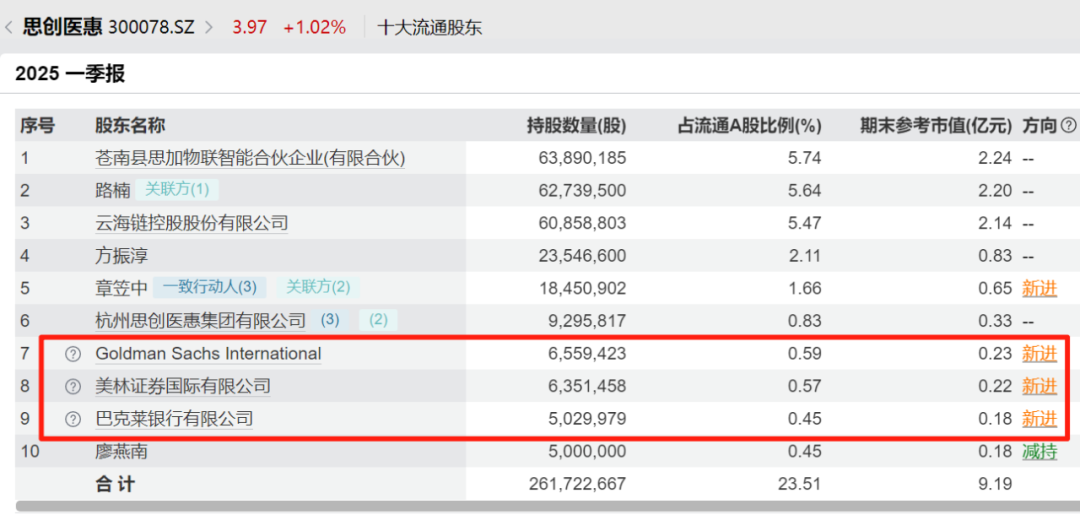Click holding value 60,858,803
1080x515 pixels.
[583, 223]
